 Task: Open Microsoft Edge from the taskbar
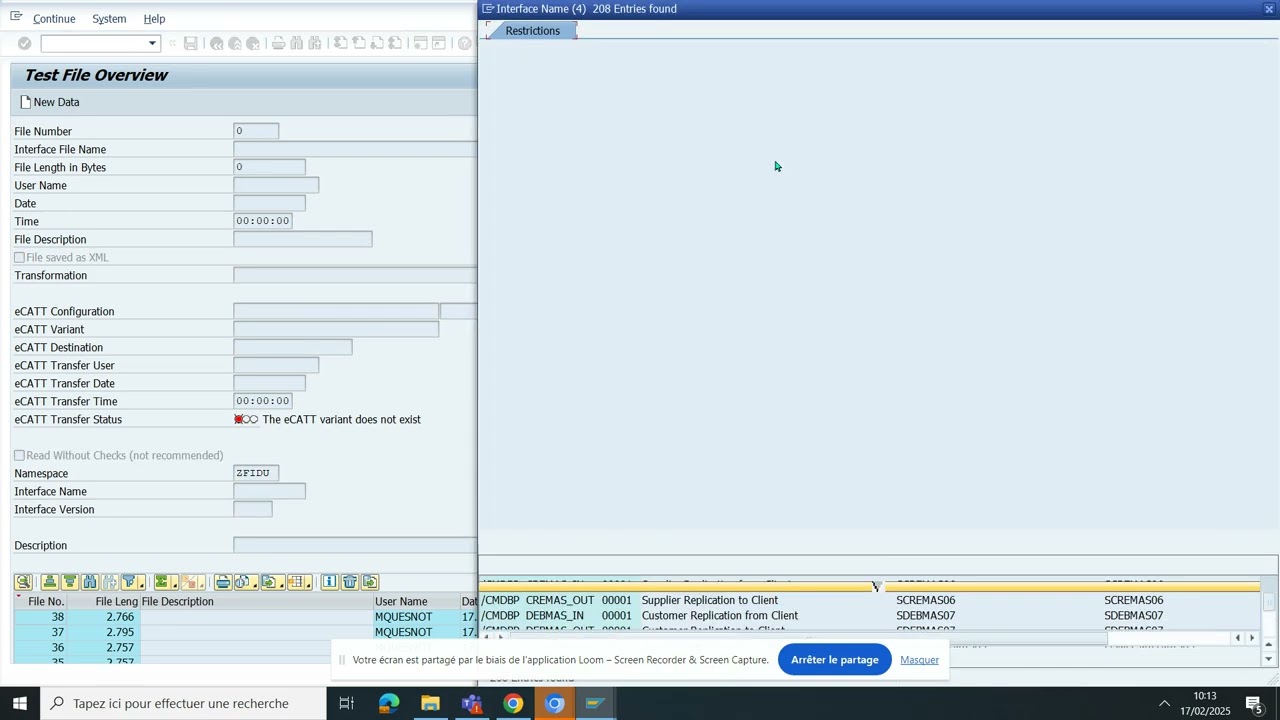pos(389,703)
